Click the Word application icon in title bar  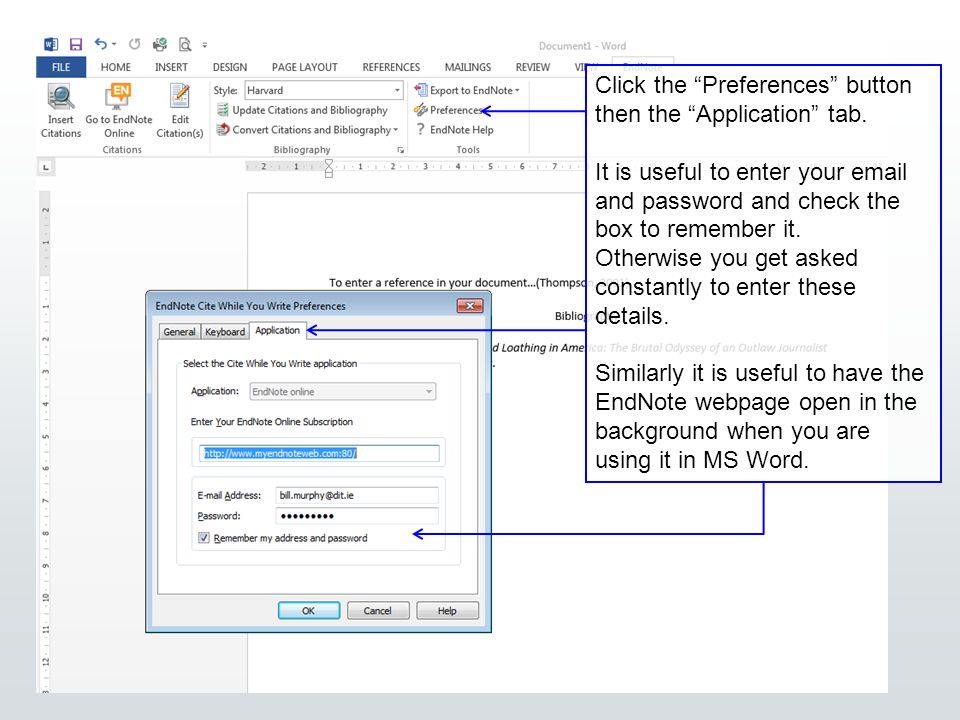(51, 44)
